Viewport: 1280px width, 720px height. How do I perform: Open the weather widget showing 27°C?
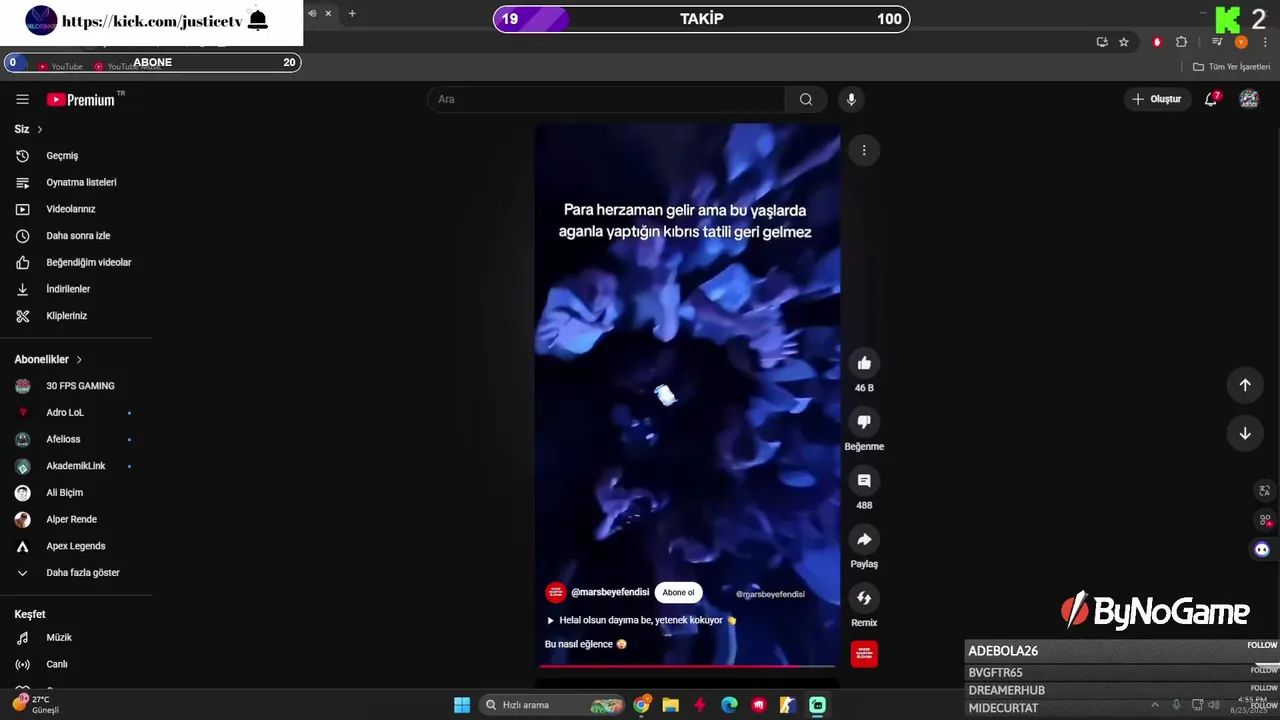coord(37,704)
